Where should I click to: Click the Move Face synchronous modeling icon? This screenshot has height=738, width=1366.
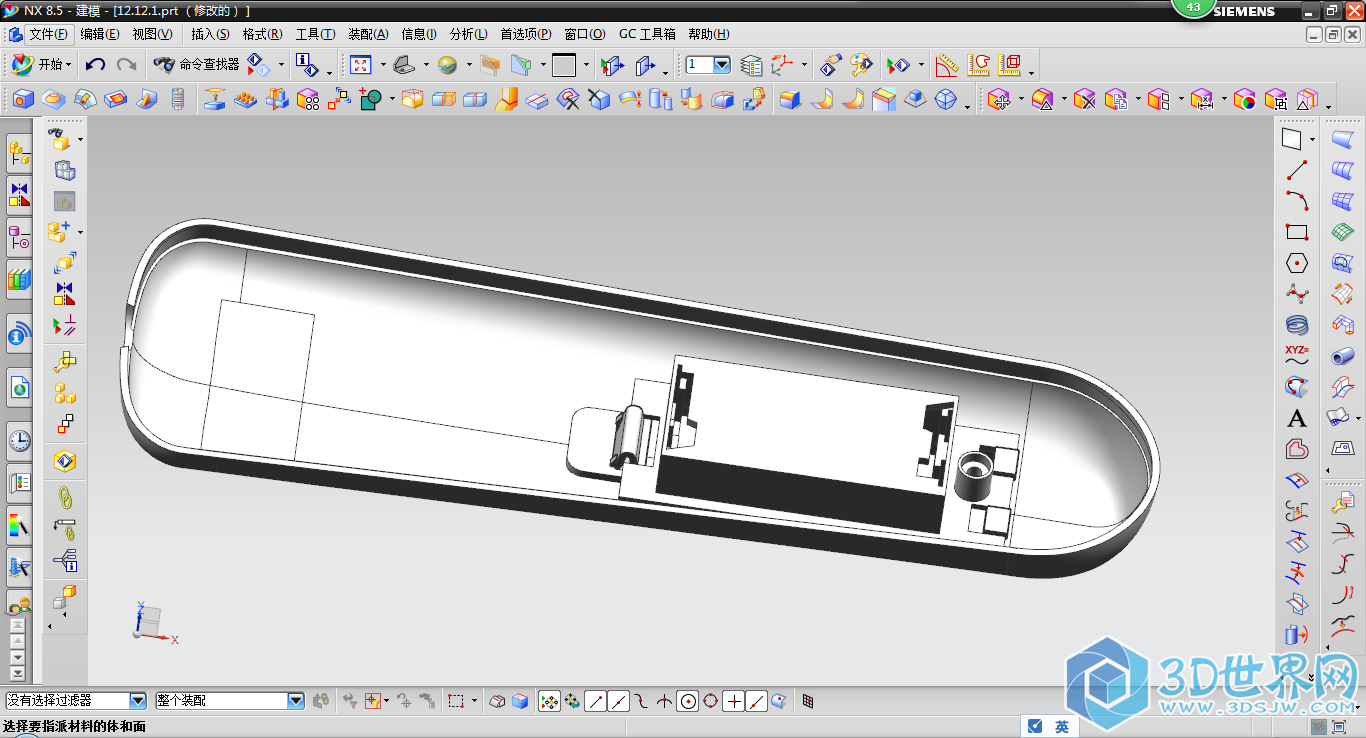click(x=998, y=99)
